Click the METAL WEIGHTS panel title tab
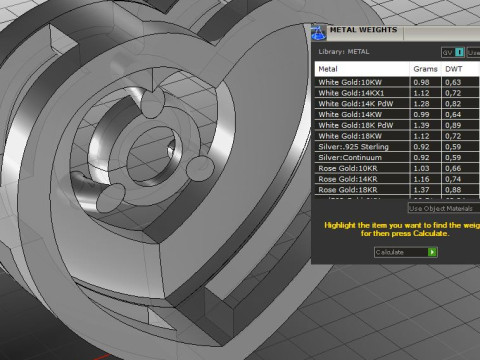This screenshot has width=480, height=360. [364, 30]
